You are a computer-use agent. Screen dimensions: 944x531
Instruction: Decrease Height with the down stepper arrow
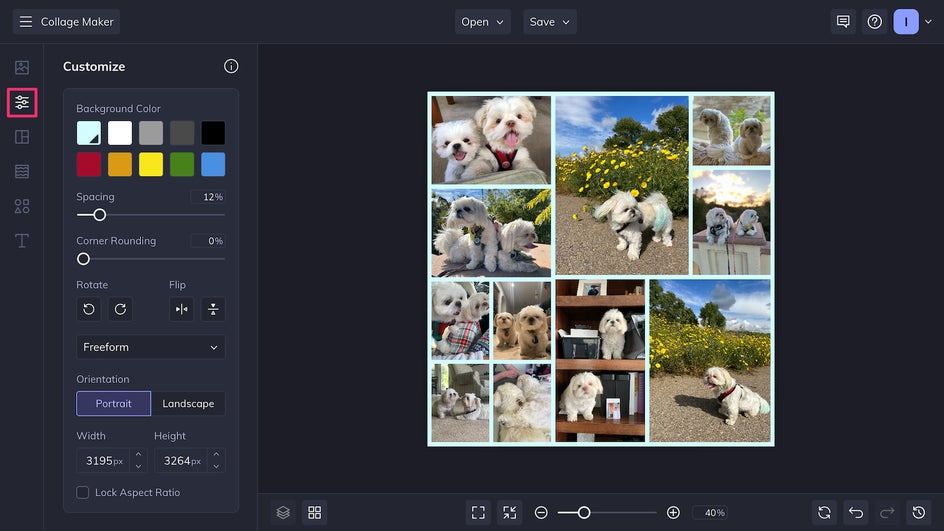click(x=216, y=466)
